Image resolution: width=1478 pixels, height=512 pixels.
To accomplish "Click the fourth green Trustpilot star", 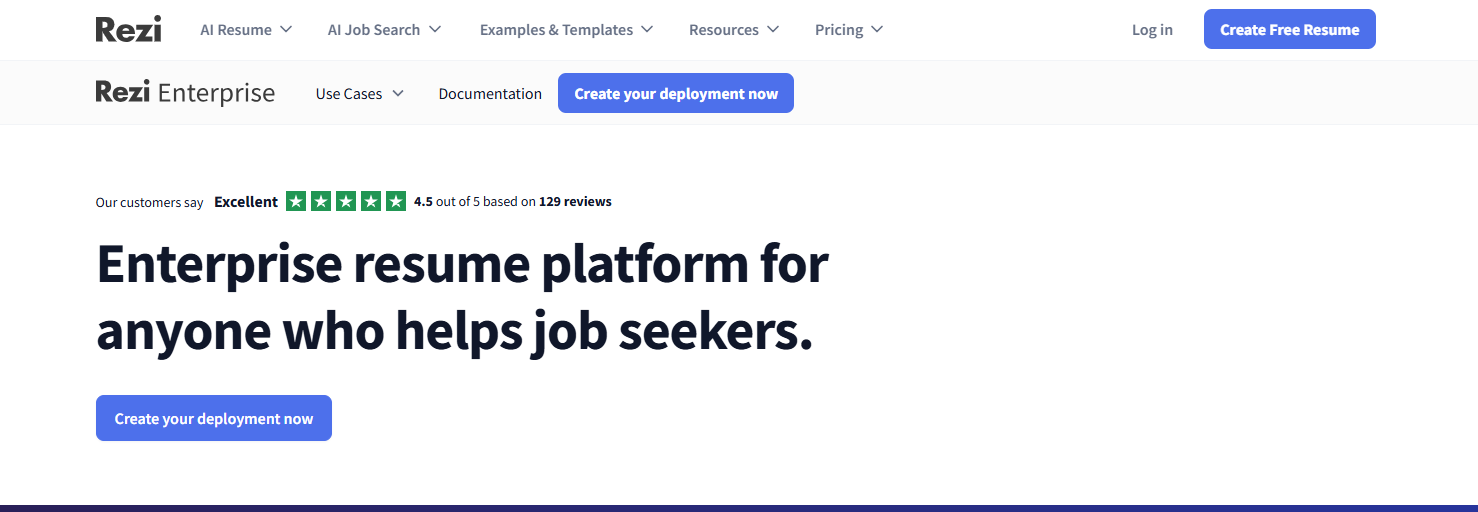I will point(371,201).
